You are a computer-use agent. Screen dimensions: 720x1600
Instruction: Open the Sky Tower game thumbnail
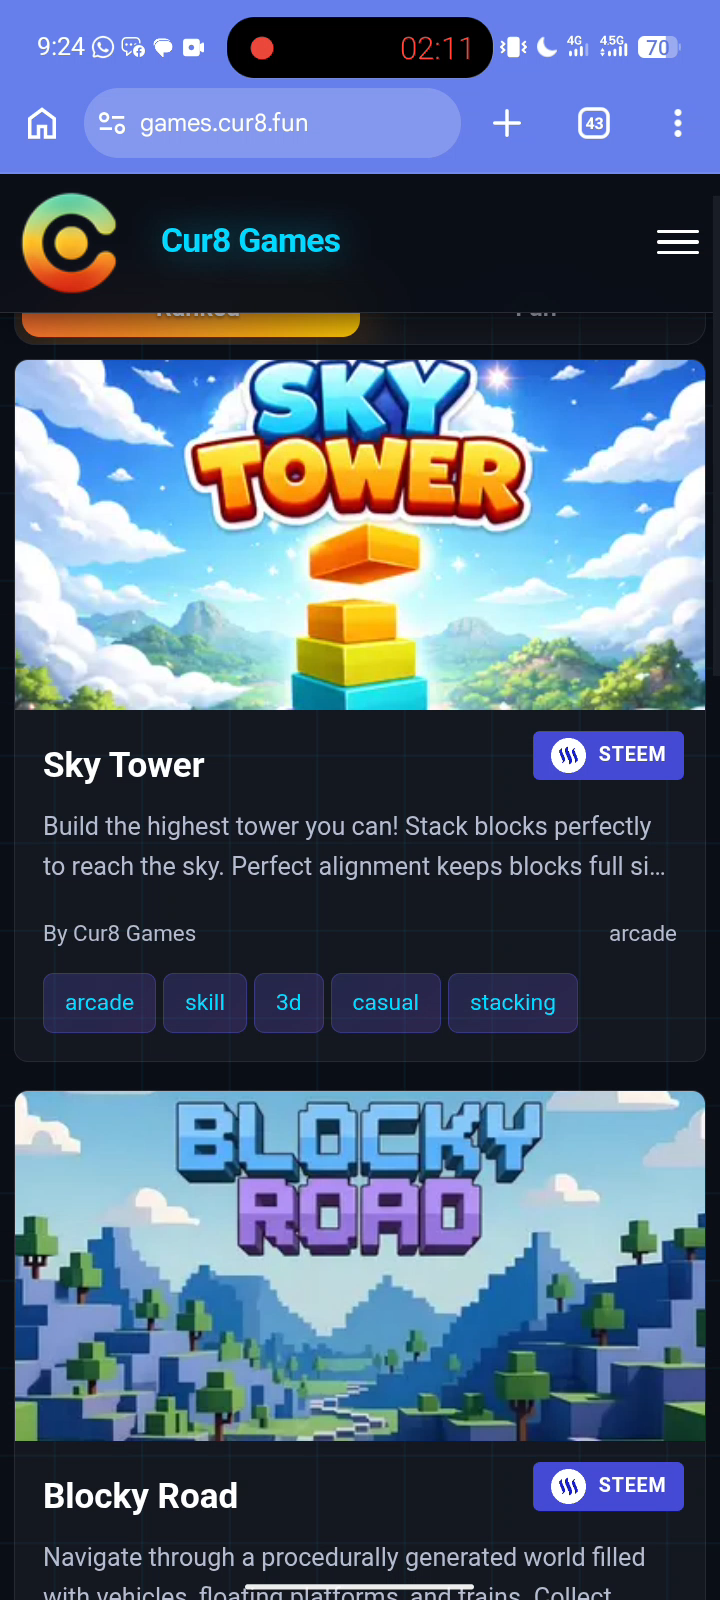click(x=360, y=535)
